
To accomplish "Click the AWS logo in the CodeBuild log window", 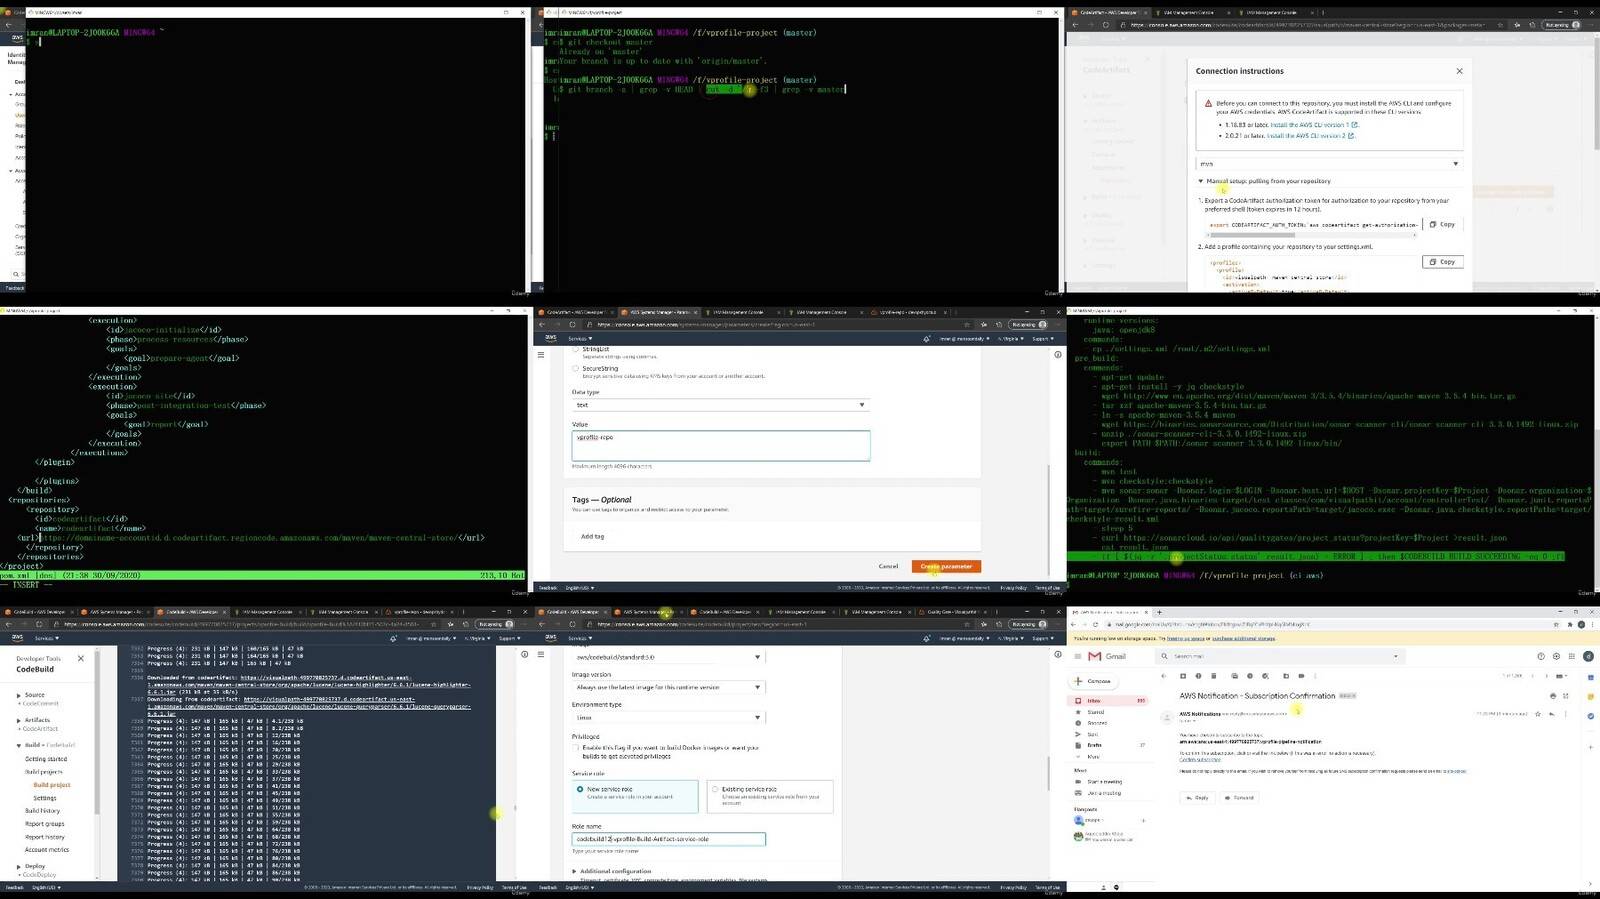I will coord(17,637).
